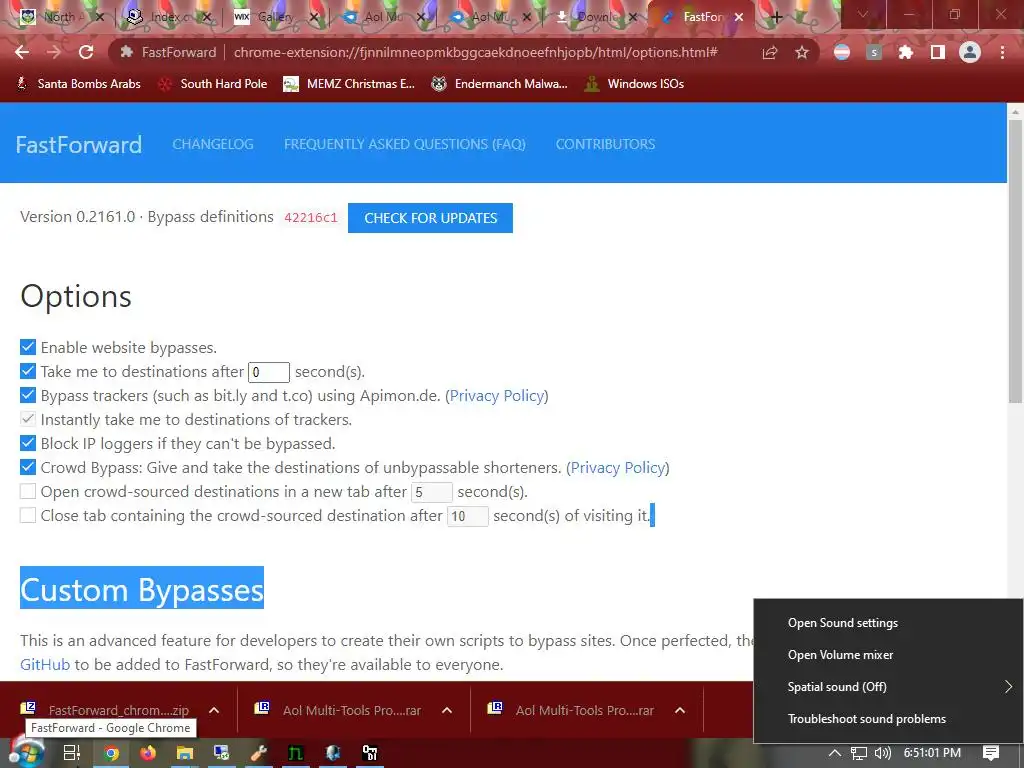Open the CONTRIBUTORS page
The image size is (1024, 768).
coord(605,144)
